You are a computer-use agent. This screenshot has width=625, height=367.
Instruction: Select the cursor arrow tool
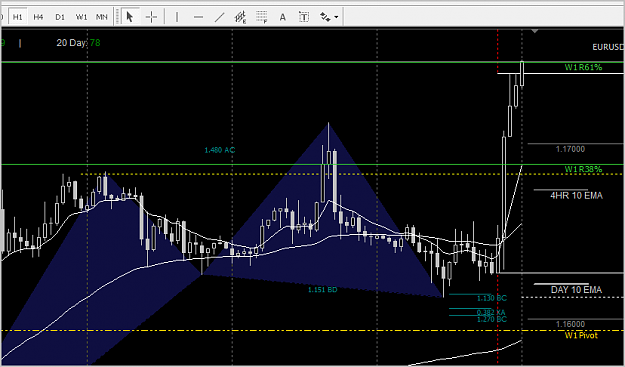click(x=130, y=17)
